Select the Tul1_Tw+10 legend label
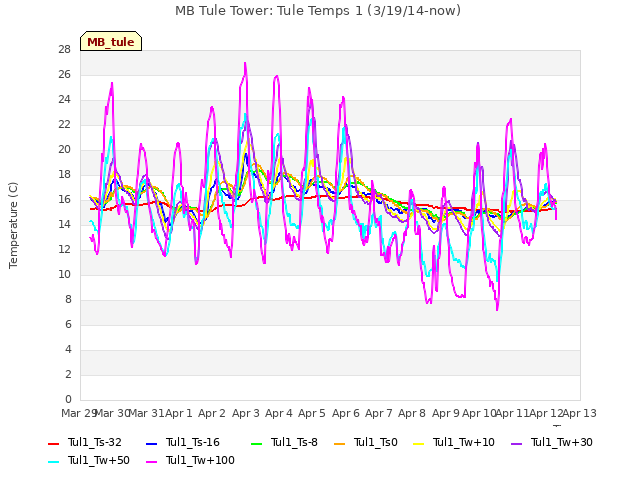Image resolution: width=640 pixels, height=480 pixels. (464, 442)
